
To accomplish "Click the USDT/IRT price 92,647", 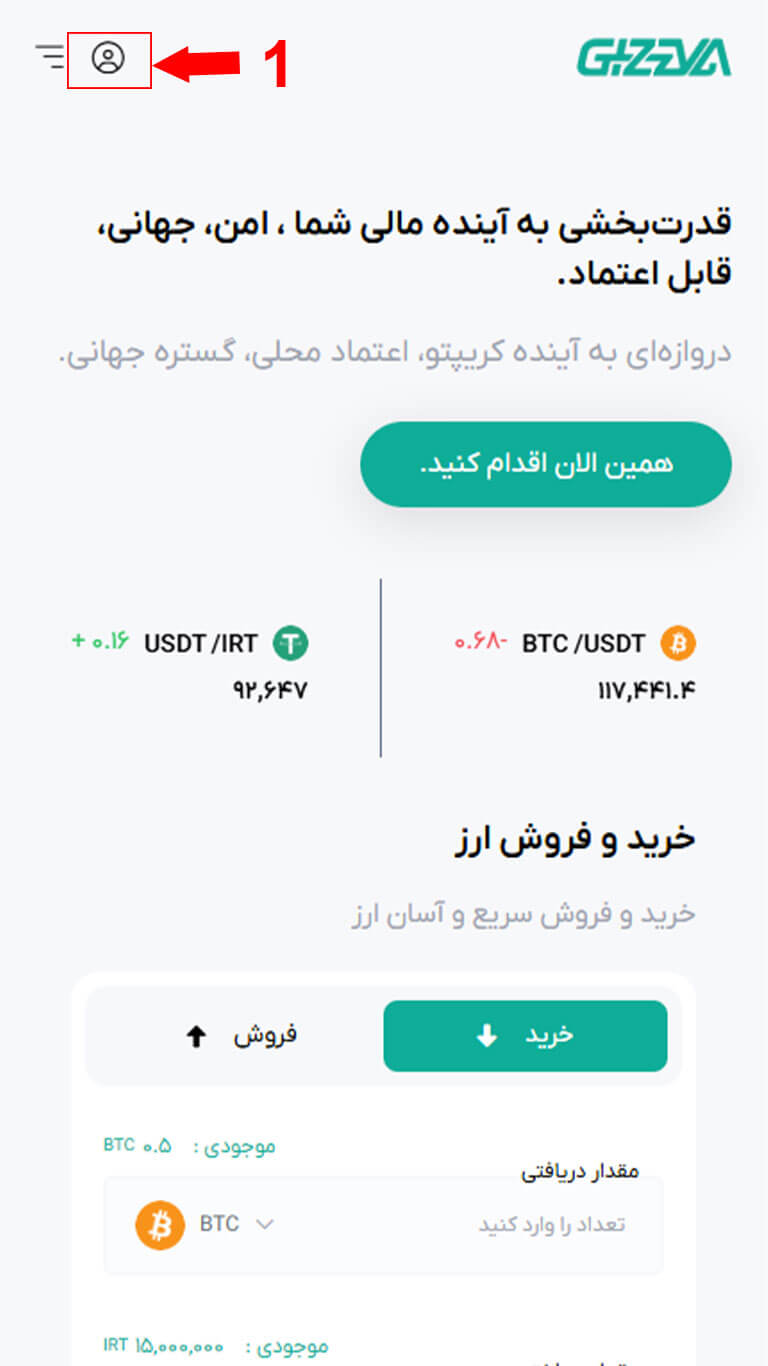I will coord(264,690).
